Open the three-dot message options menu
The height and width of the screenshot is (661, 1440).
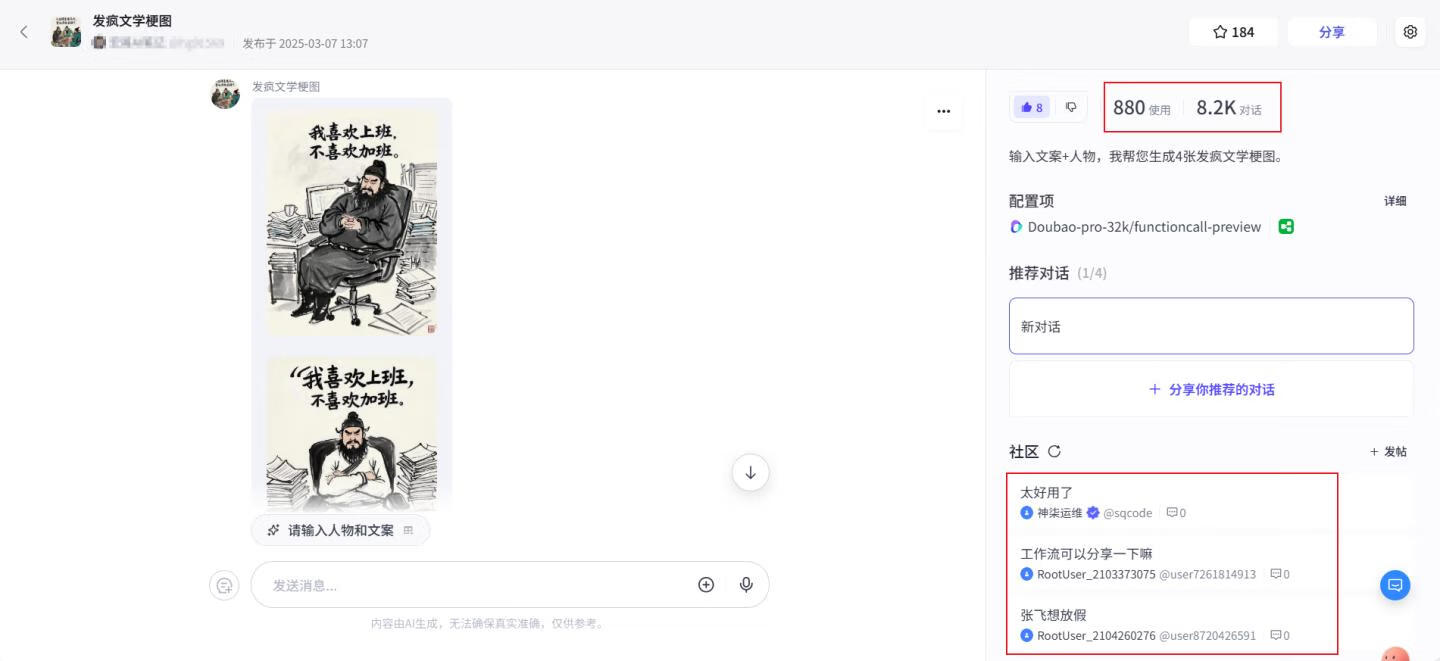944,111
